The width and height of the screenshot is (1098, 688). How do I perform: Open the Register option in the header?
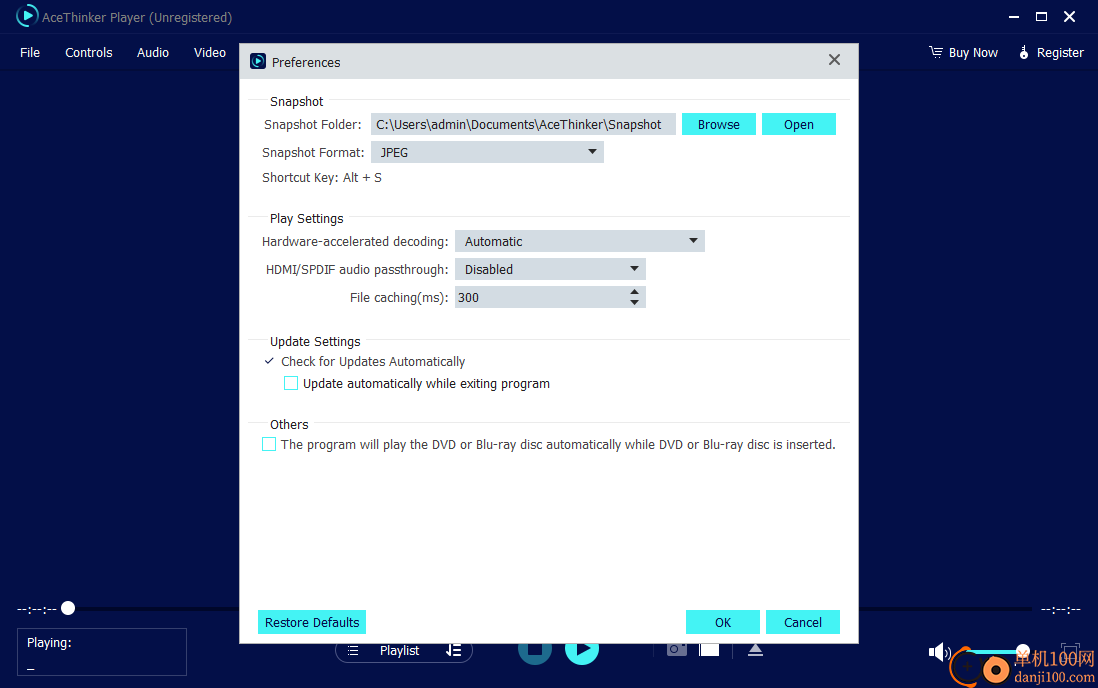(x=1051, y=53)
